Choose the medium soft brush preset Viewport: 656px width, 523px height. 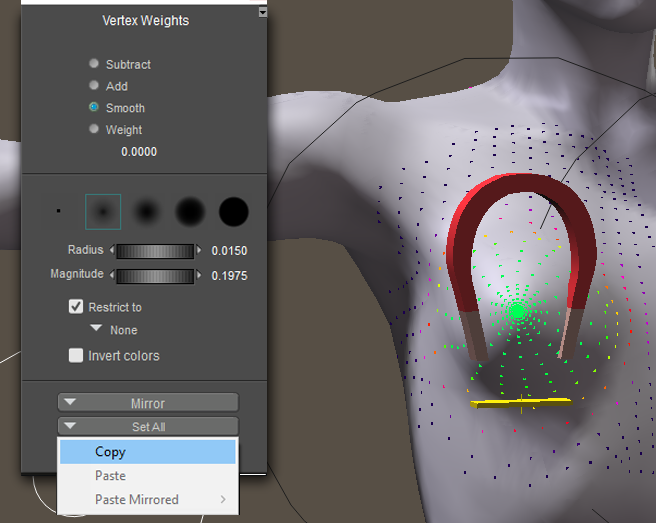(147, 211)
